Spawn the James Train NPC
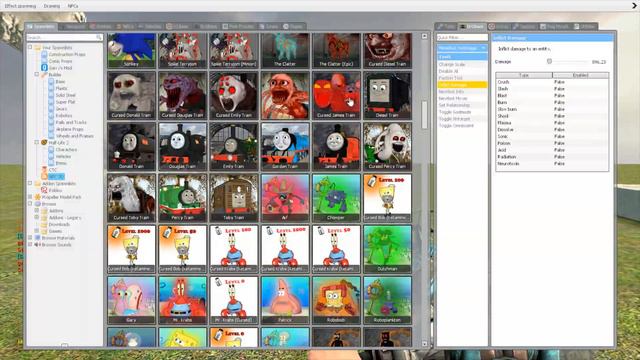640x360 pixels. coord(336,147)
